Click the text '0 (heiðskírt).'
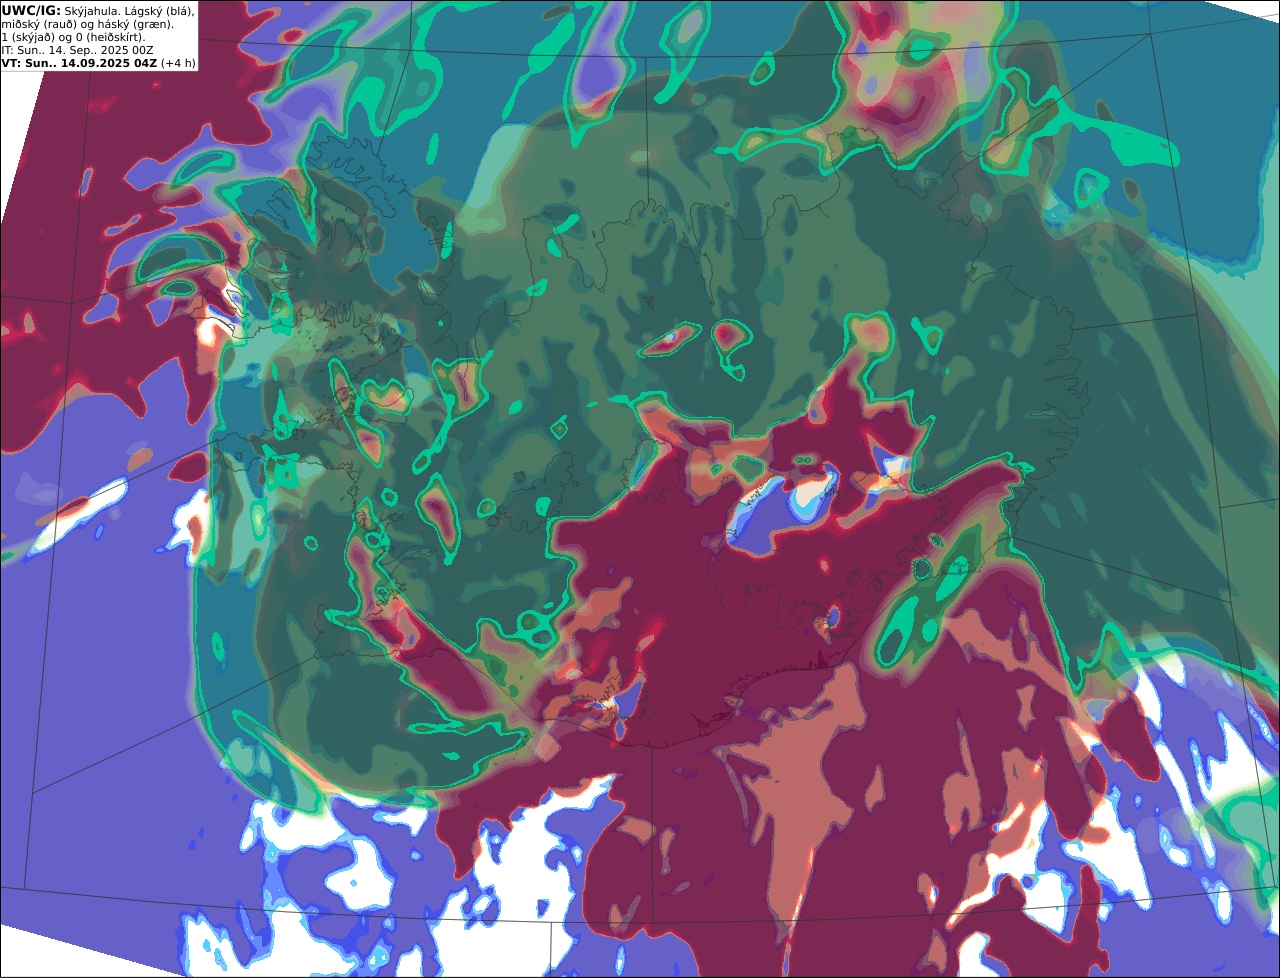The image size is (1280, 978). tap(110, 38)
